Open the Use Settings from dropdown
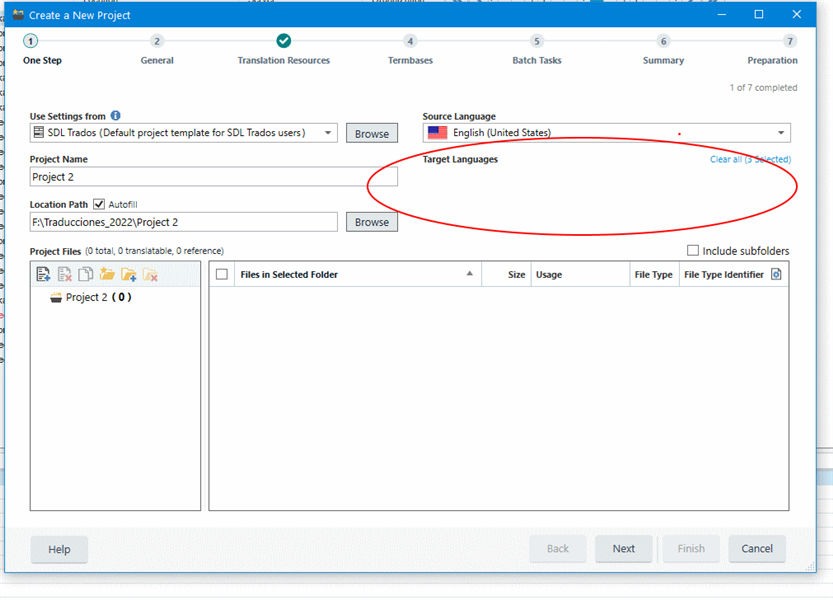Screen dimensions: 833x600 point(330,132)
